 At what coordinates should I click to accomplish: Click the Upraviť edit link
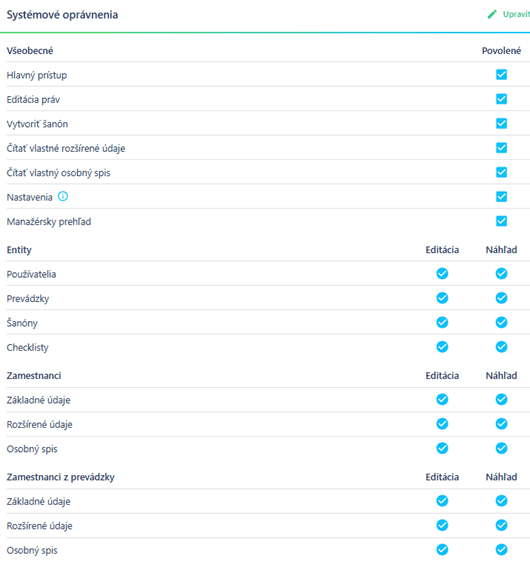coord(516,14)
